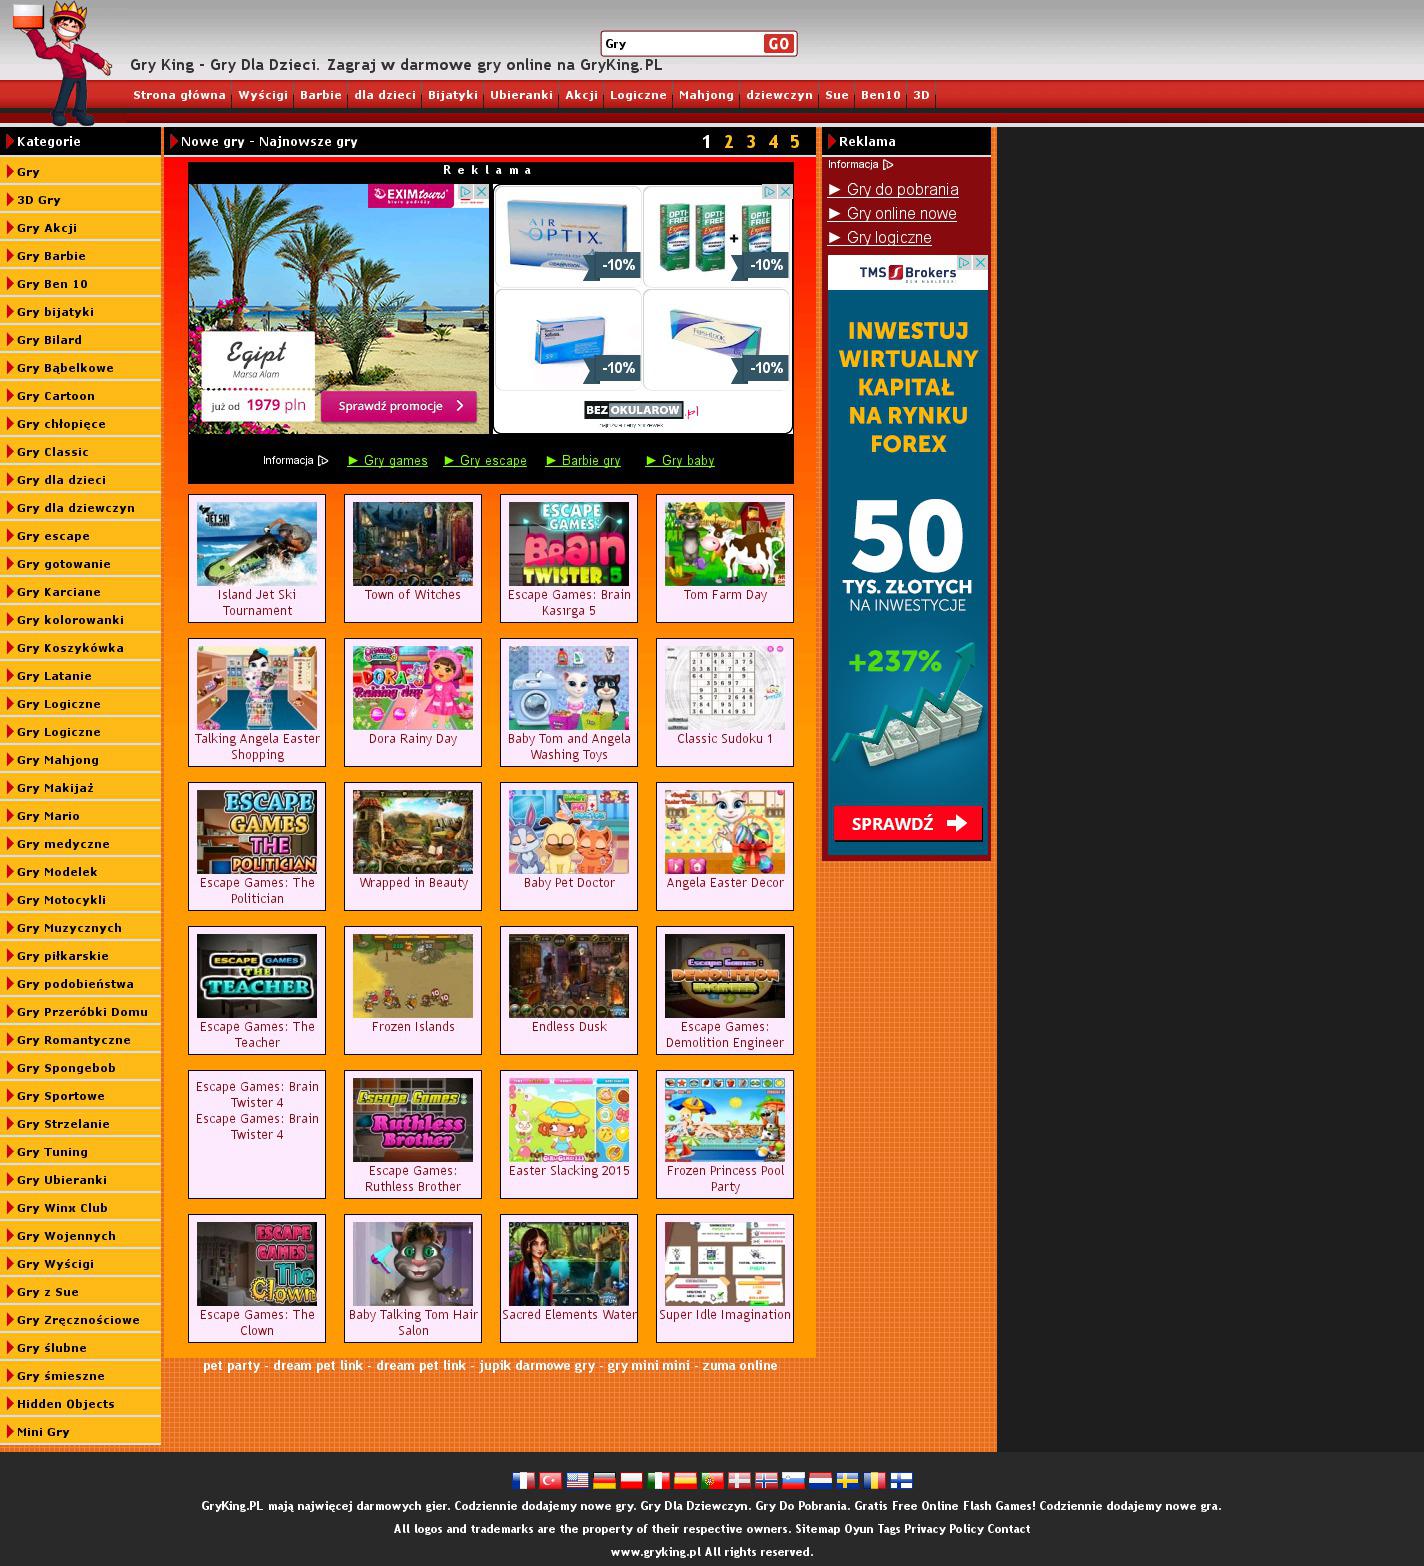The width and height of the screenshot is (1424, 1566).
Task: Click the French flag in the footer
Action: (523, 1481)
